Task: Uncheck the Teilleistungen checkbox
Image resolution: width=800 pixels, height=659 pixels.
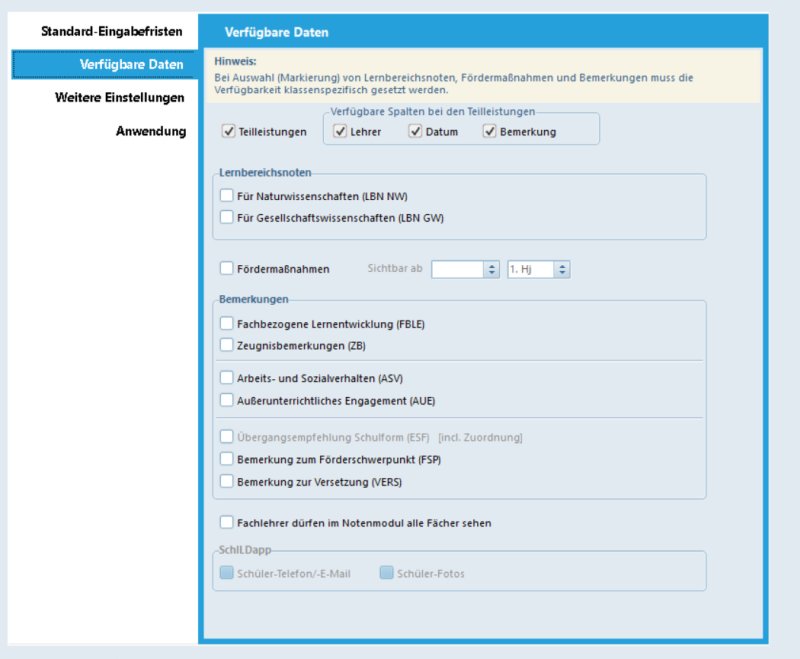Action: point(229,131)
